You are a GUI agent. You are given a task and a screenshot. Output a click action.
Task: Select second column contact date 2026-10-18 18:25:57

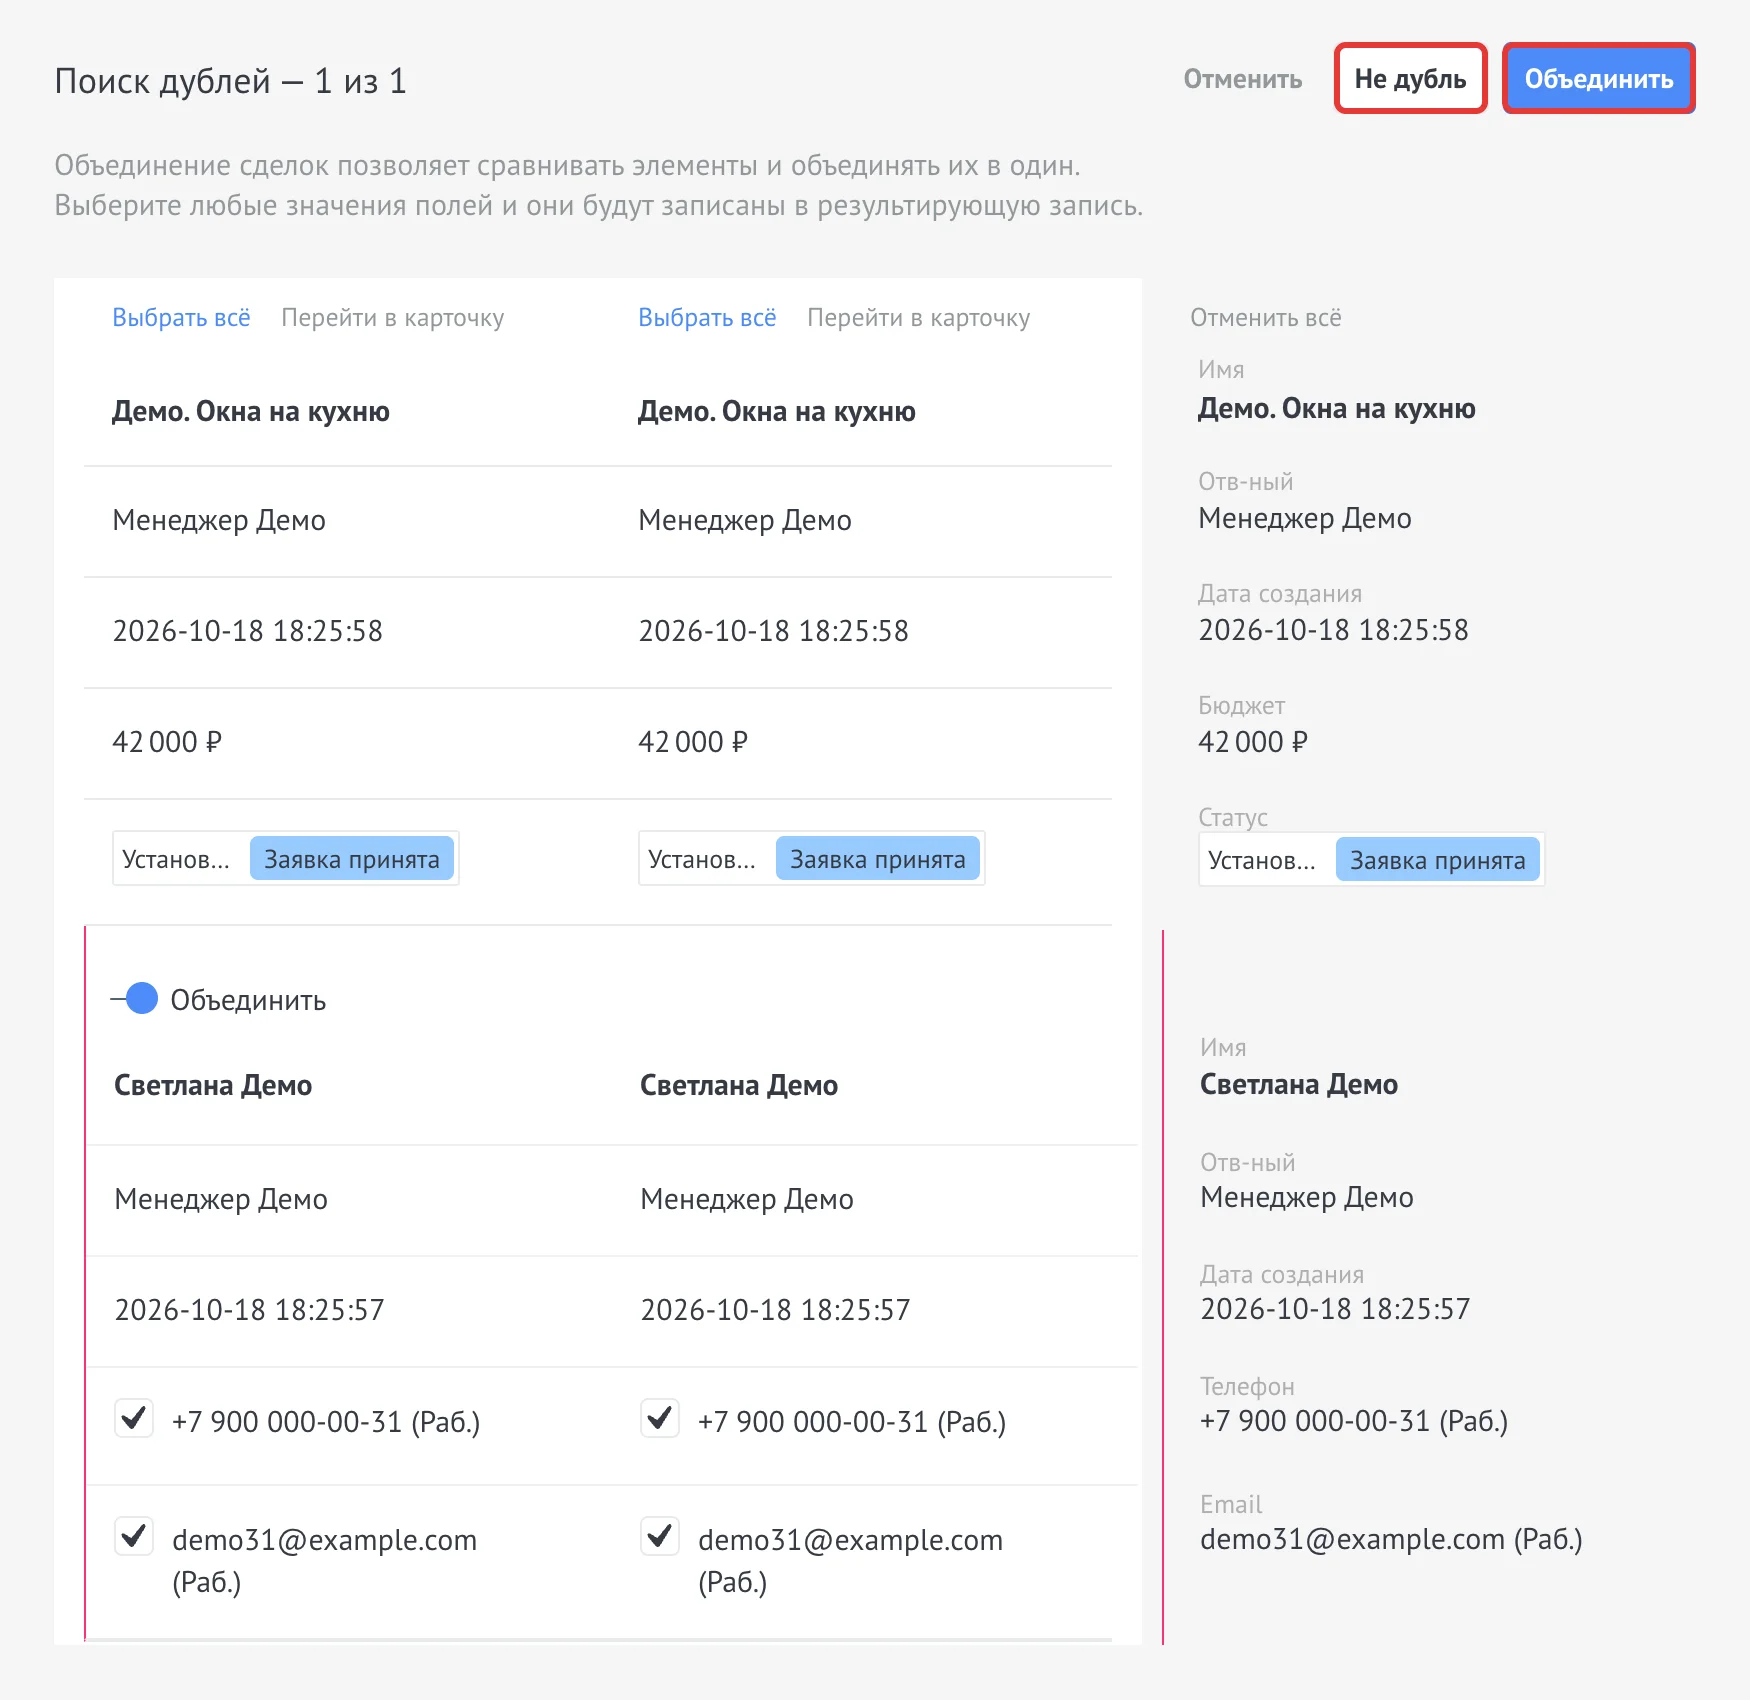775,1310
